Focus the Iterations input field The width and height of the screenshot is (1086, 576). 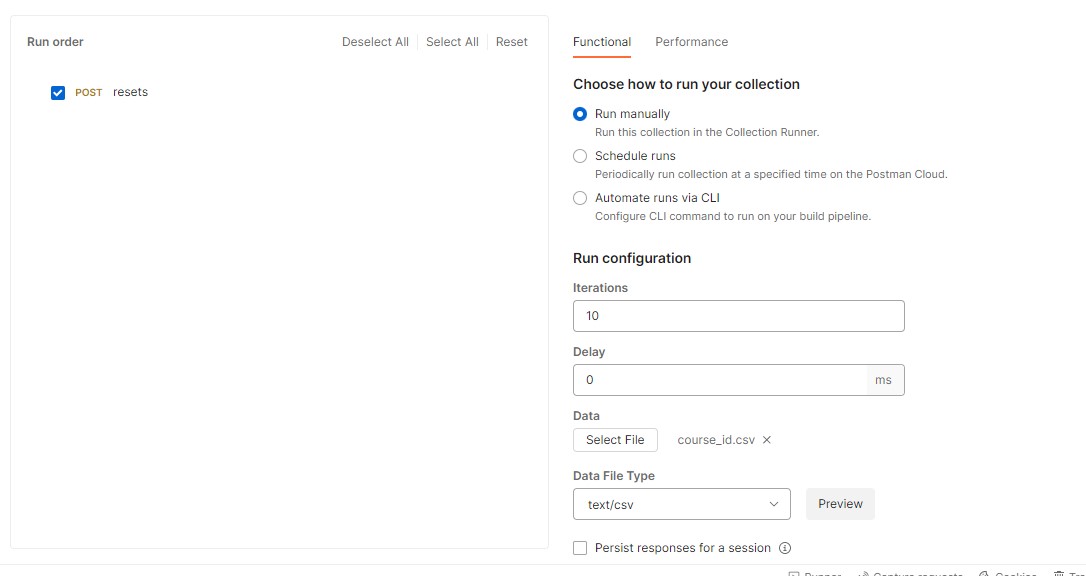738,316
